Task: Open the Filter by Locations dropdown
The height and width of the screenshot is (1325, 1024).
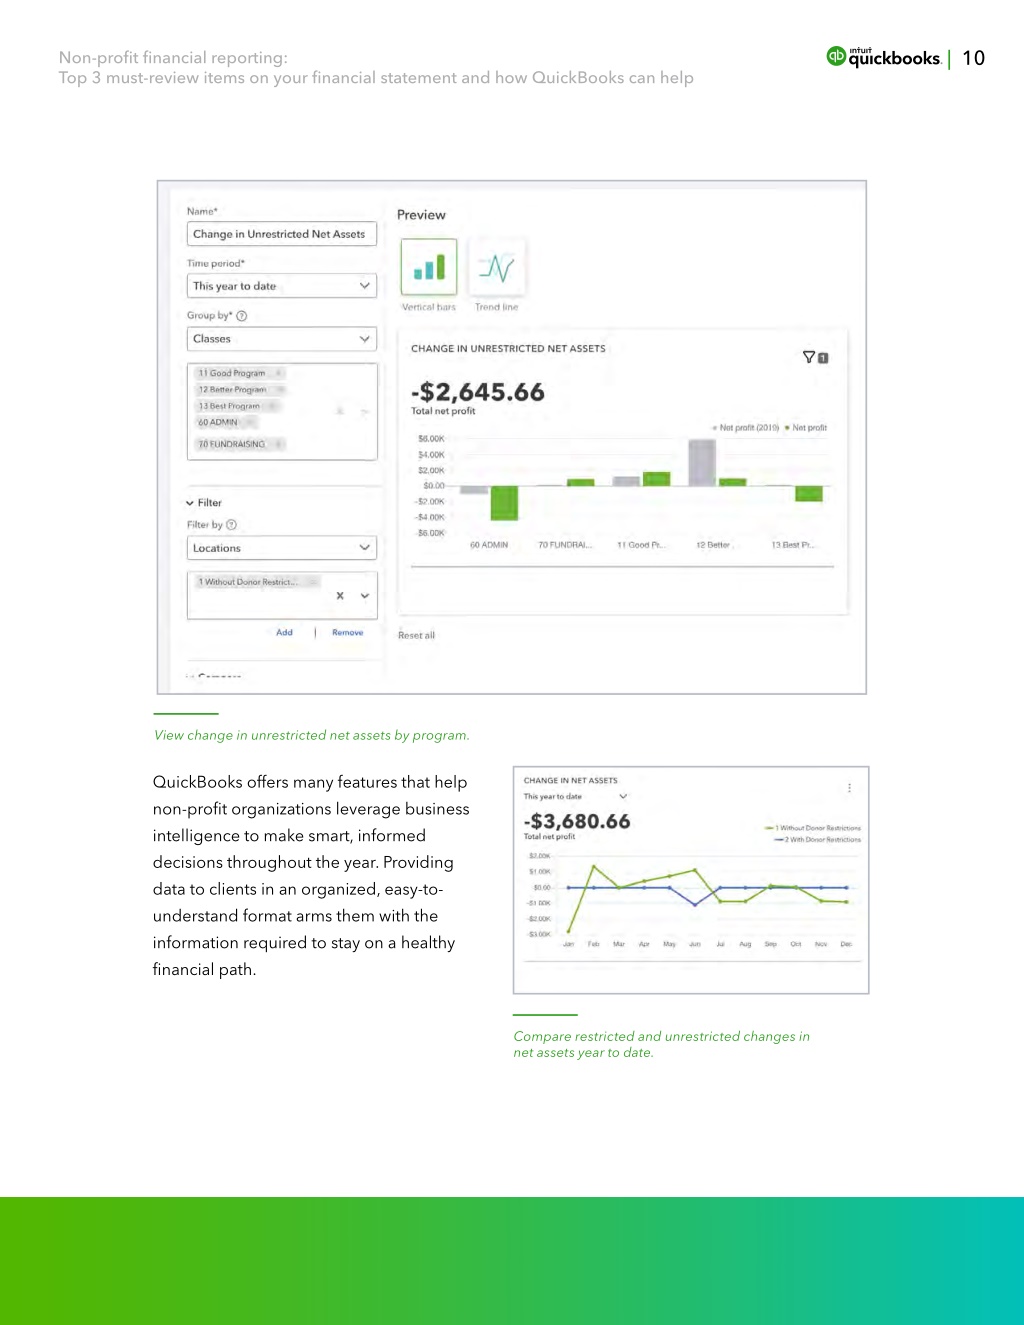Action: coord(282,548)
